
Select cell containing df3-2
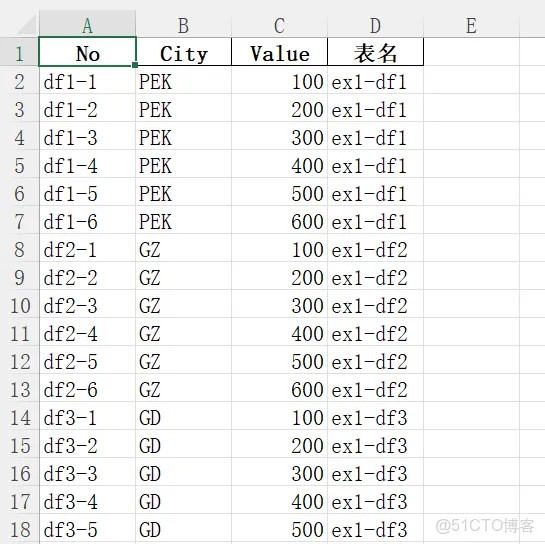coord(88,444)
